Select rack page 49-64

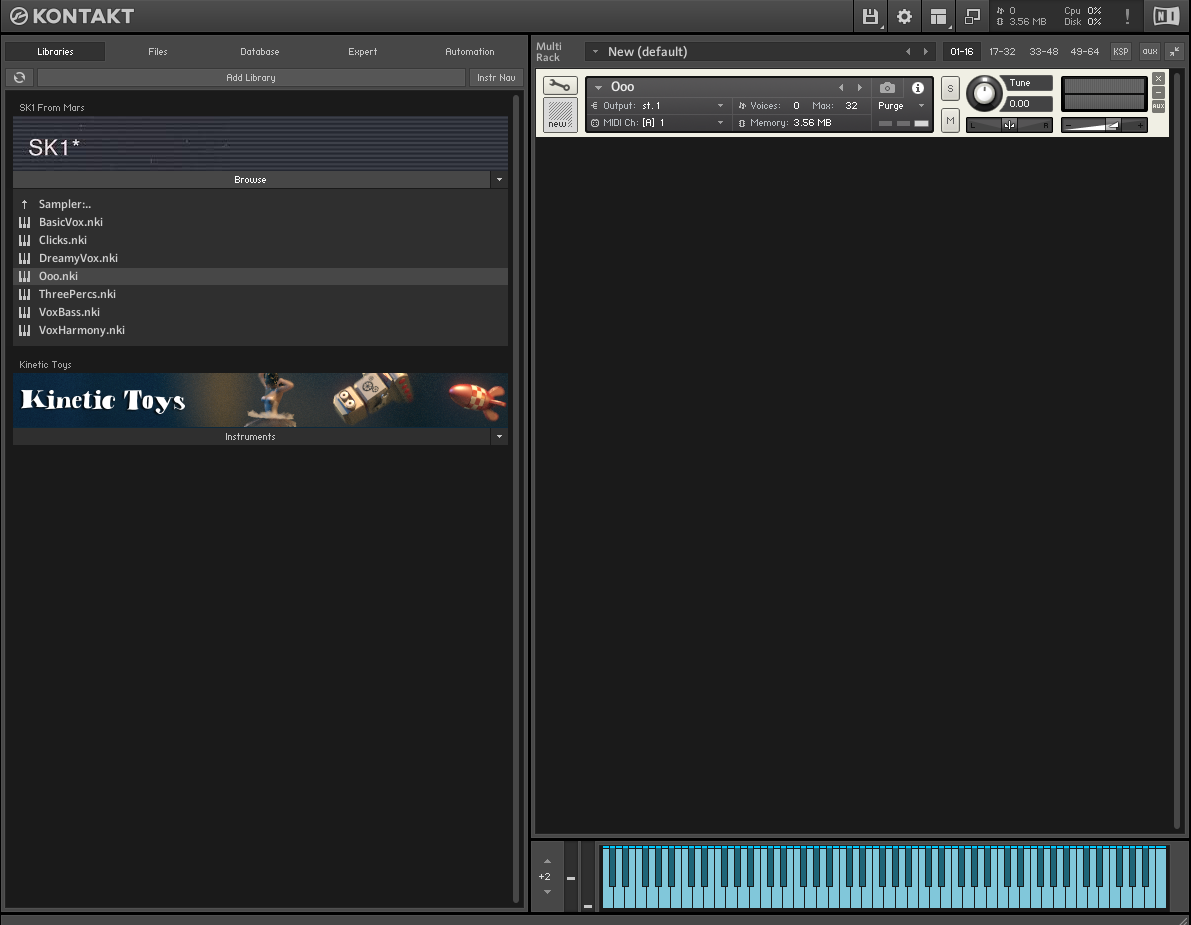pos(1085,52)
